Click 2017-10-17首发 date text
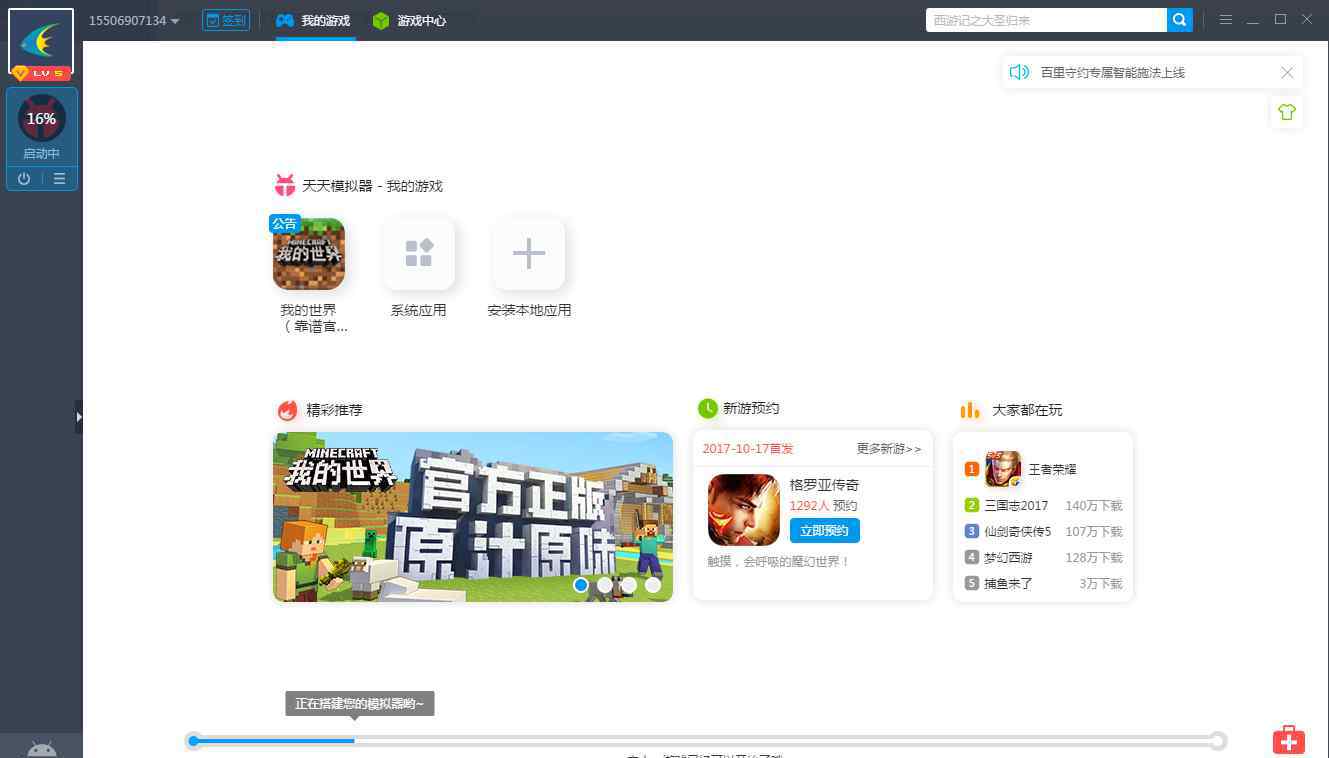 pos(748,449)
